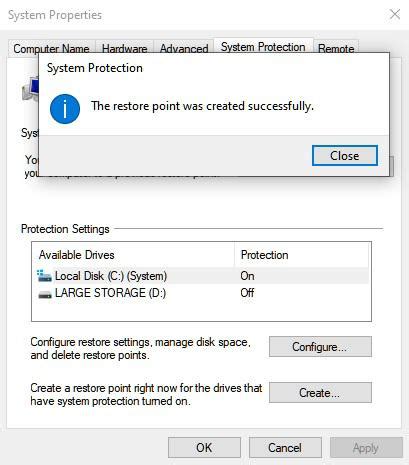Confirm with the OK button
This screenshot has height=465, width=409.
(x=204, y=448)
